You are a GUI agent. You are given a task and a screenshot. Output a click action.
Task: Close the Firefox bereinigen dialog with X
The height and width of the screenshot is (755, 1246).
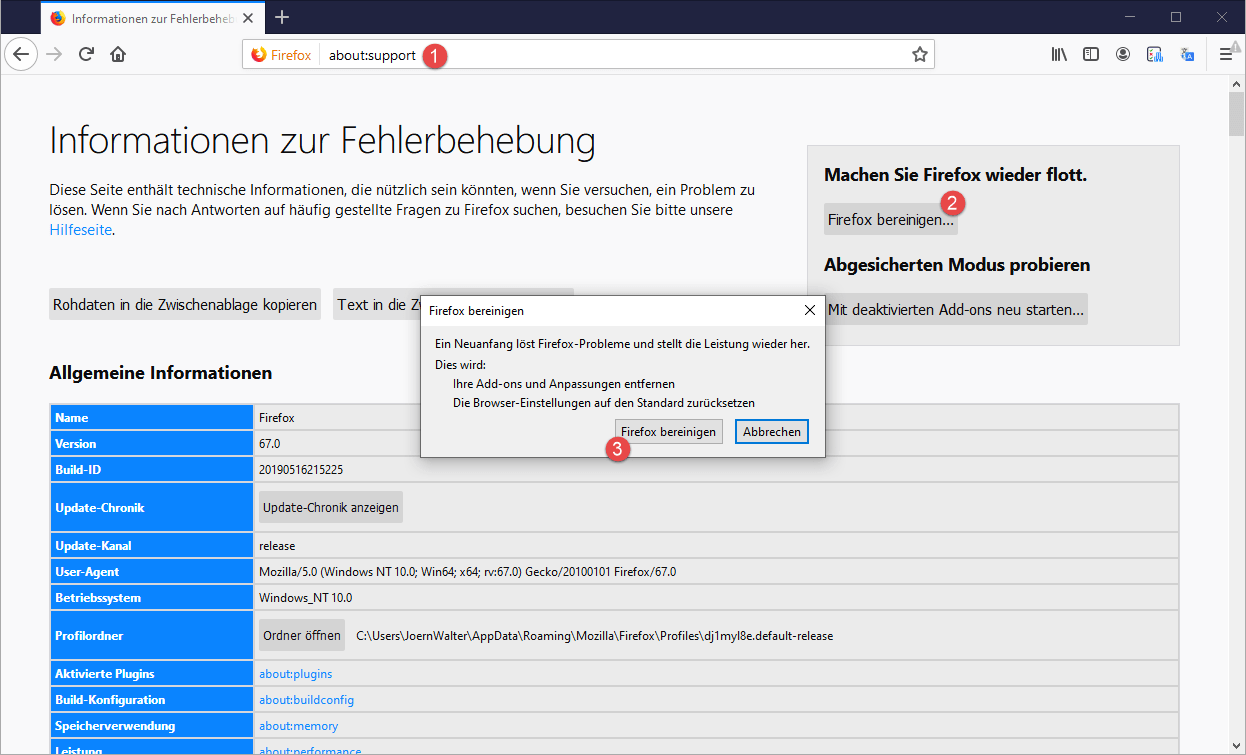(809, 311)
